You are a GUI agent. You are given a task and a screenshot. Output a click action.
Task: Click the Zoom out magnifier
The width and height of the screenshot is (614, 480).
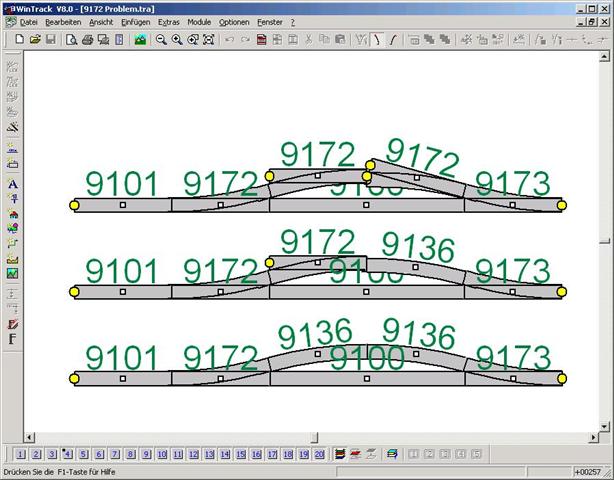[161, 39]
